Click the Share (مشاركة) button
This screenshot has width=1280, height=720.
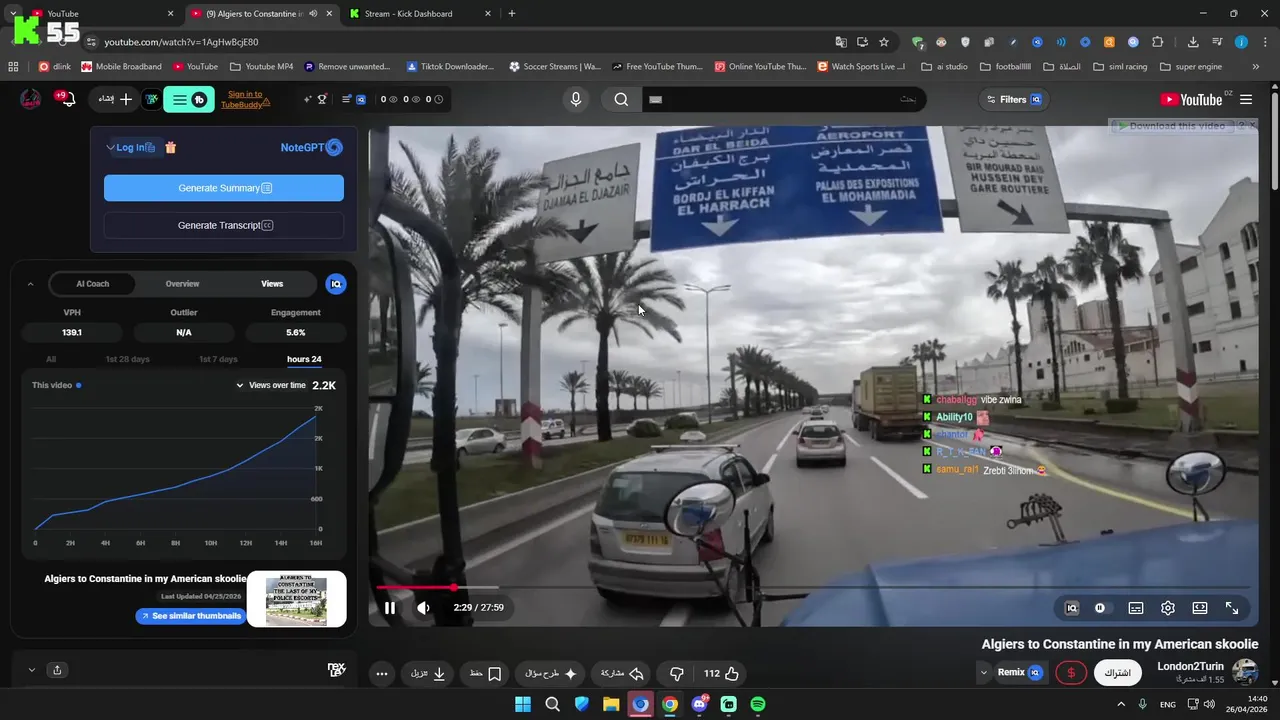[x=622, y=674]
